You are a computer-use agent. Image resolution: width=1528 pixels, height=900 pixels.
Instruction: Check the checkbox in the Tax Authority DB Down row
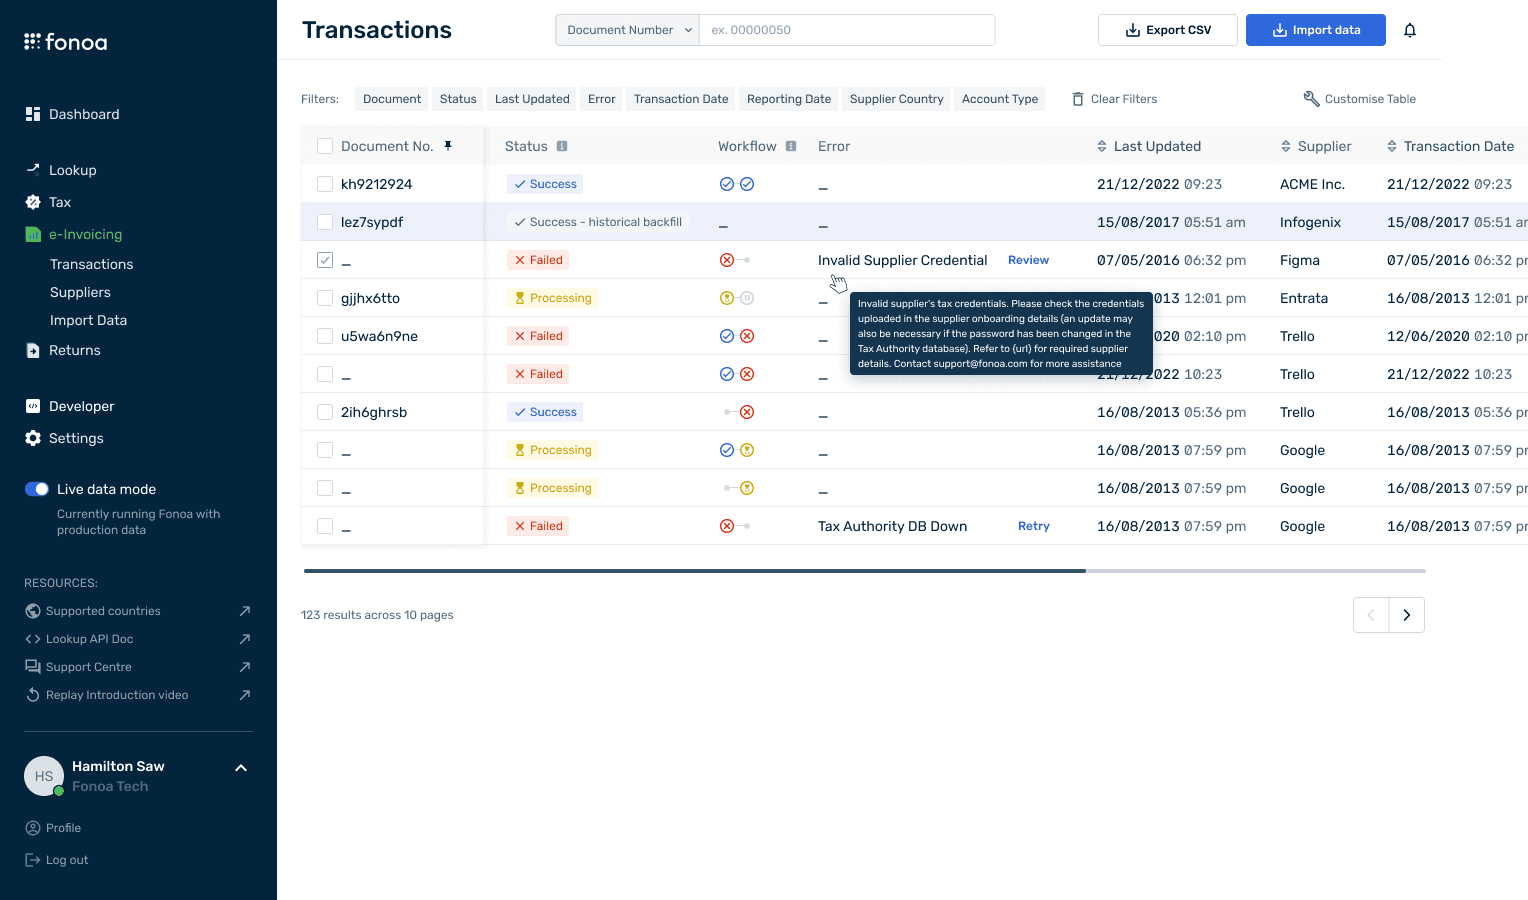[325, 526]
